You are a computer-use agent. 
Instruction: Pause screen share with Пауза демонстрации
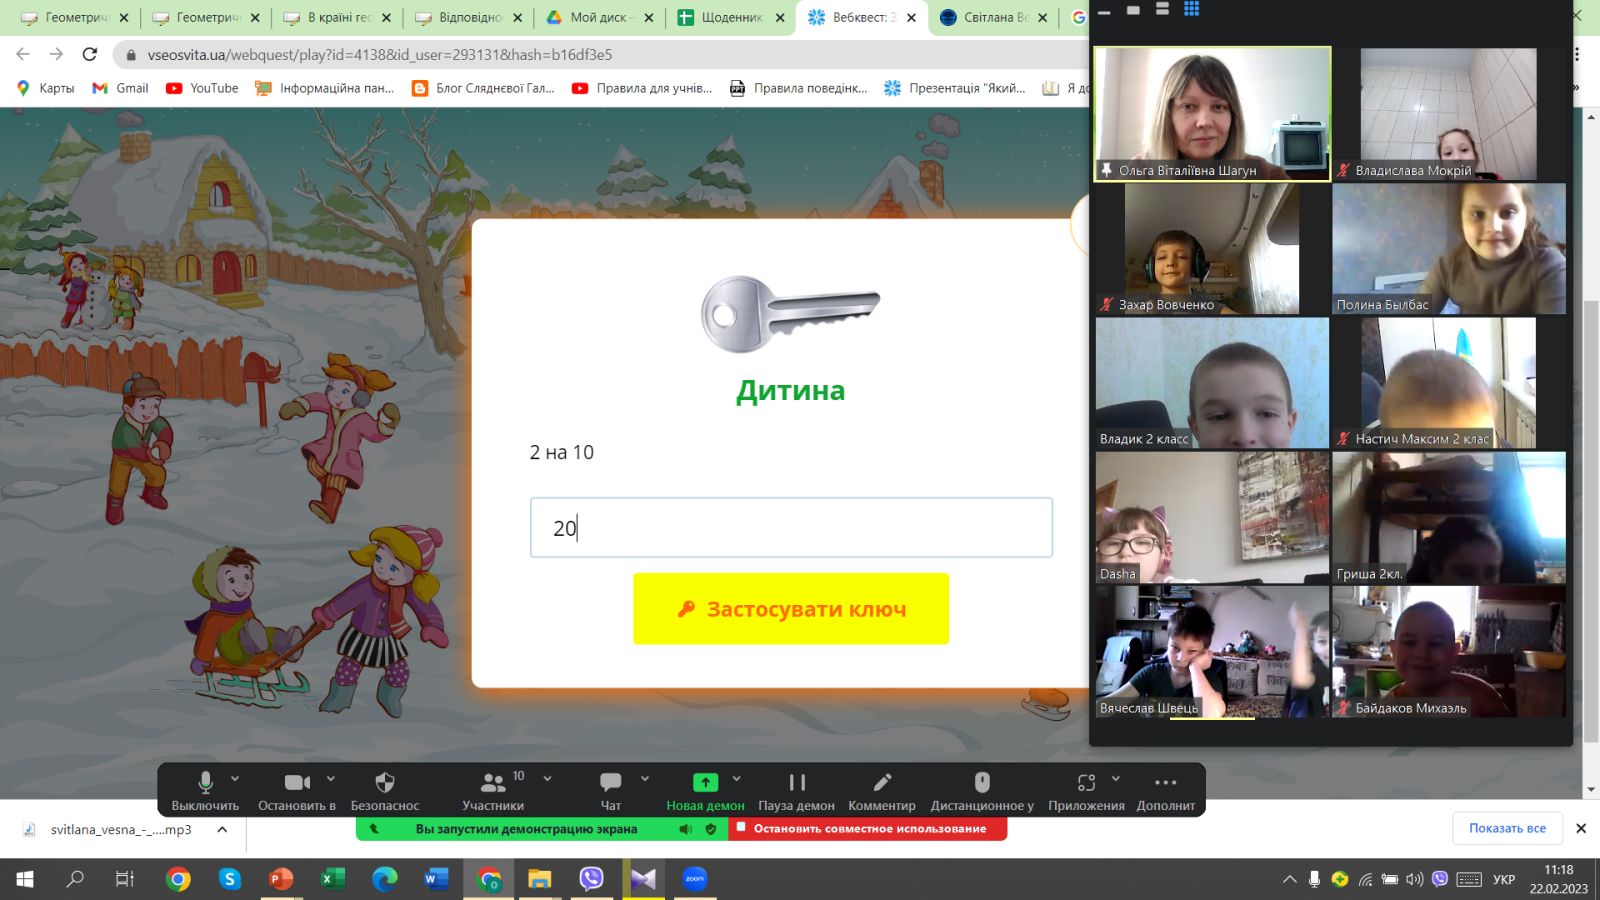796,783
